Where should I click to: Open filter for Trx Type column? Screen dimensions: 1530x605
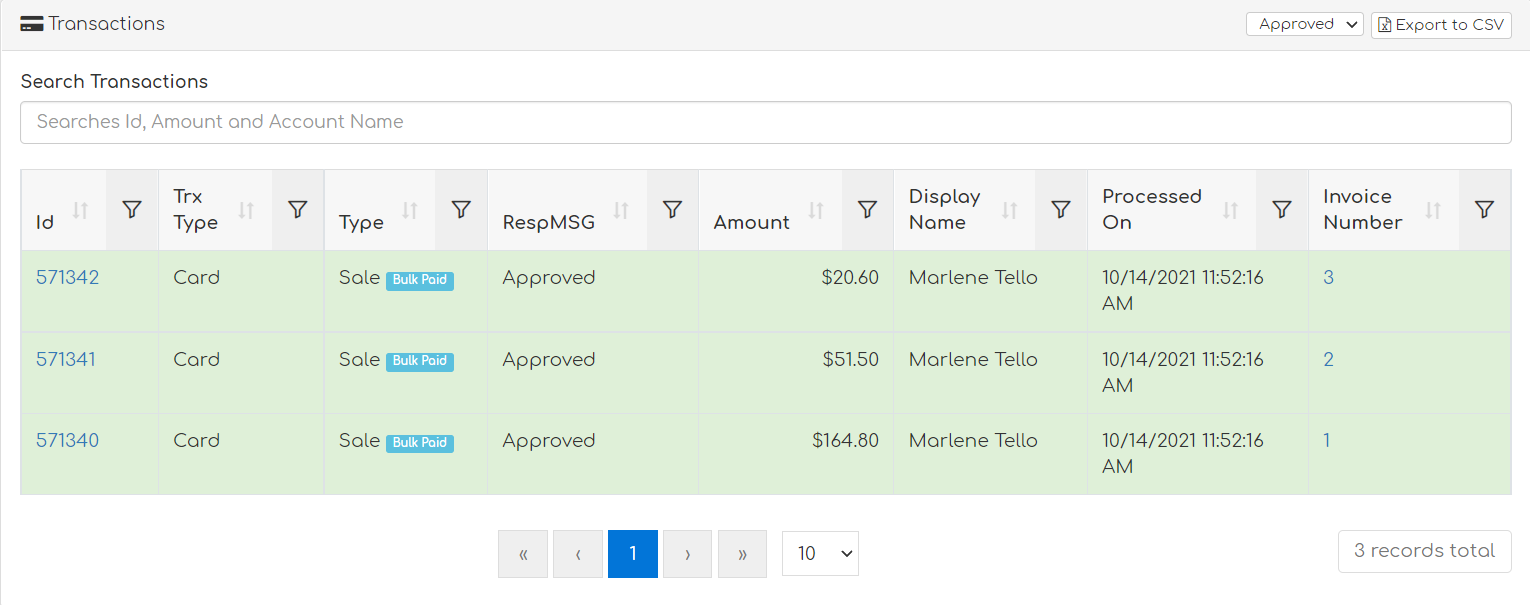pyautogui.click(x=297, y=210)
